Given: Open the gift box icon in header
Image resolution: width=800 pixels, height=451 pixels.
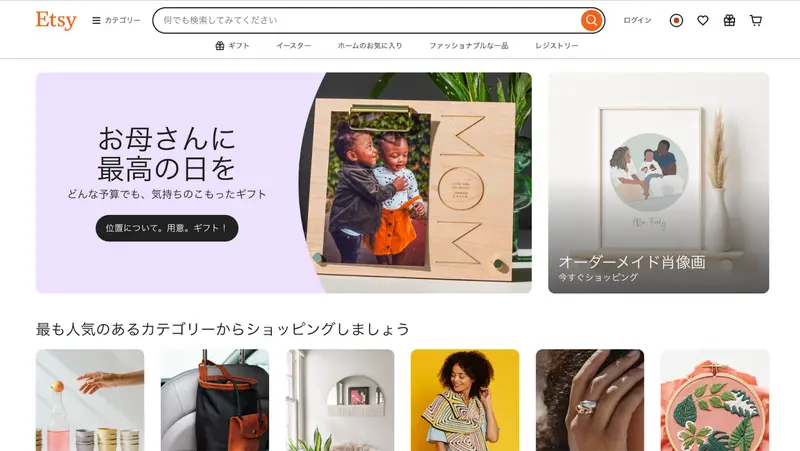Looking at the screenshot, I should 729,20.
